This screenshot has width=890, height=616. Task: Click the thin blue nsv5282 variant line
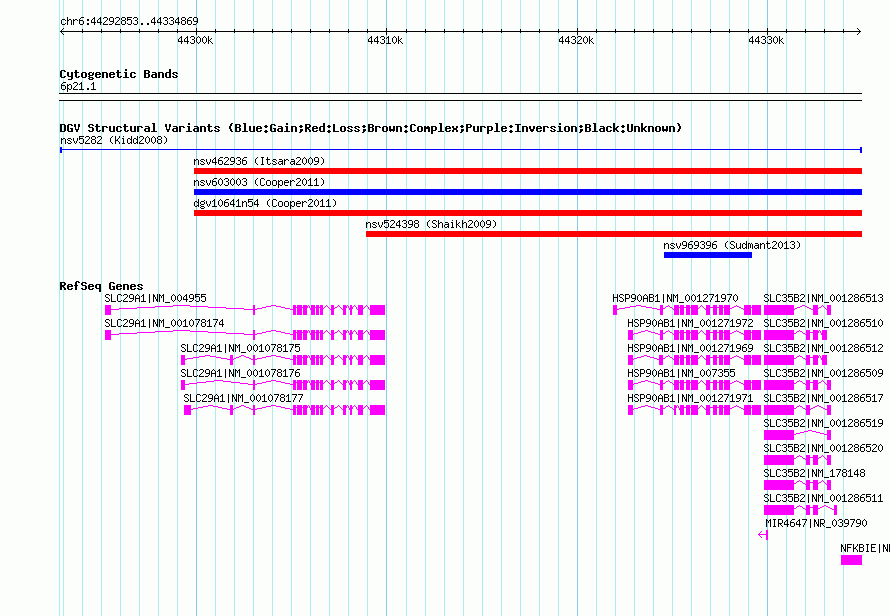coord(461,150)
